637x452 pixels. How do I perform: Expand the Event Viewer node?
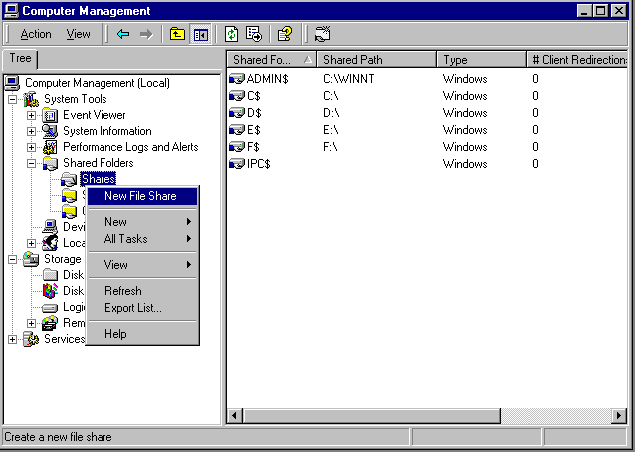click(31, 115)
